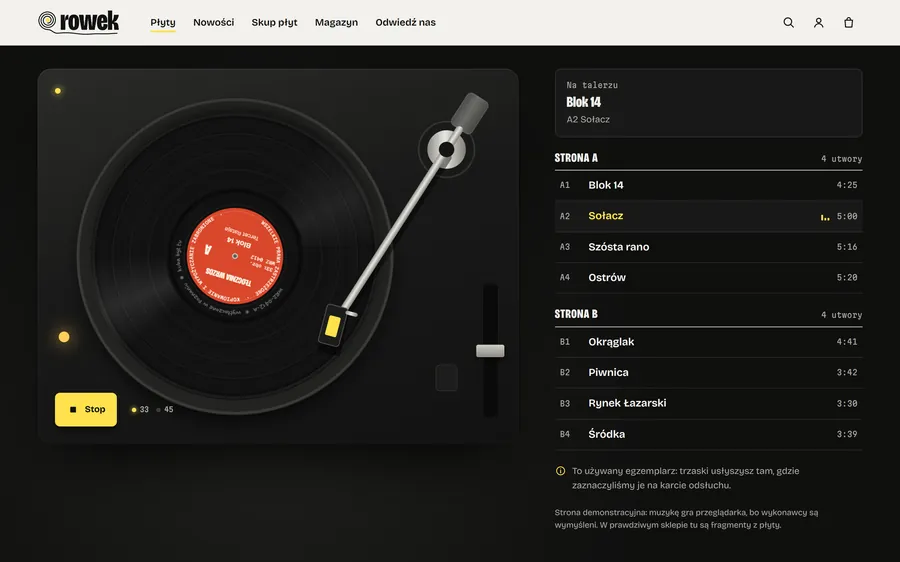Open the Nowości menu item

click(x=214, y=22)
